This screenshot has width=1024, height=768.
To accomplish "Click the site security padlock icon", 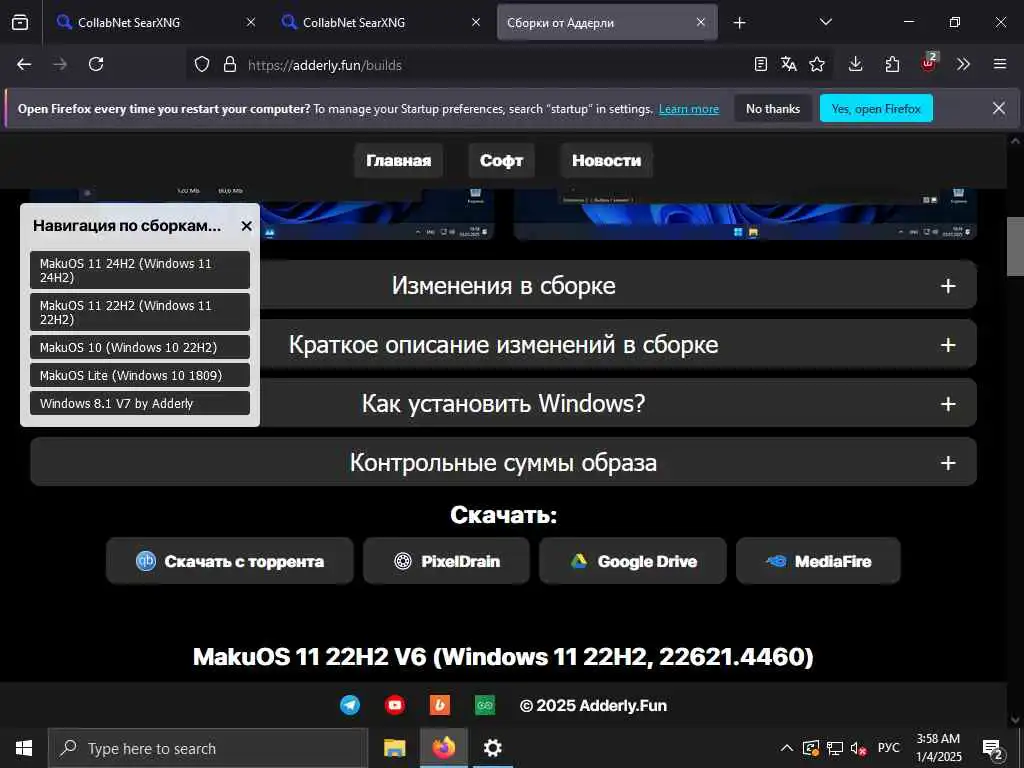I will pyautogui.click(x=229, y=65).
